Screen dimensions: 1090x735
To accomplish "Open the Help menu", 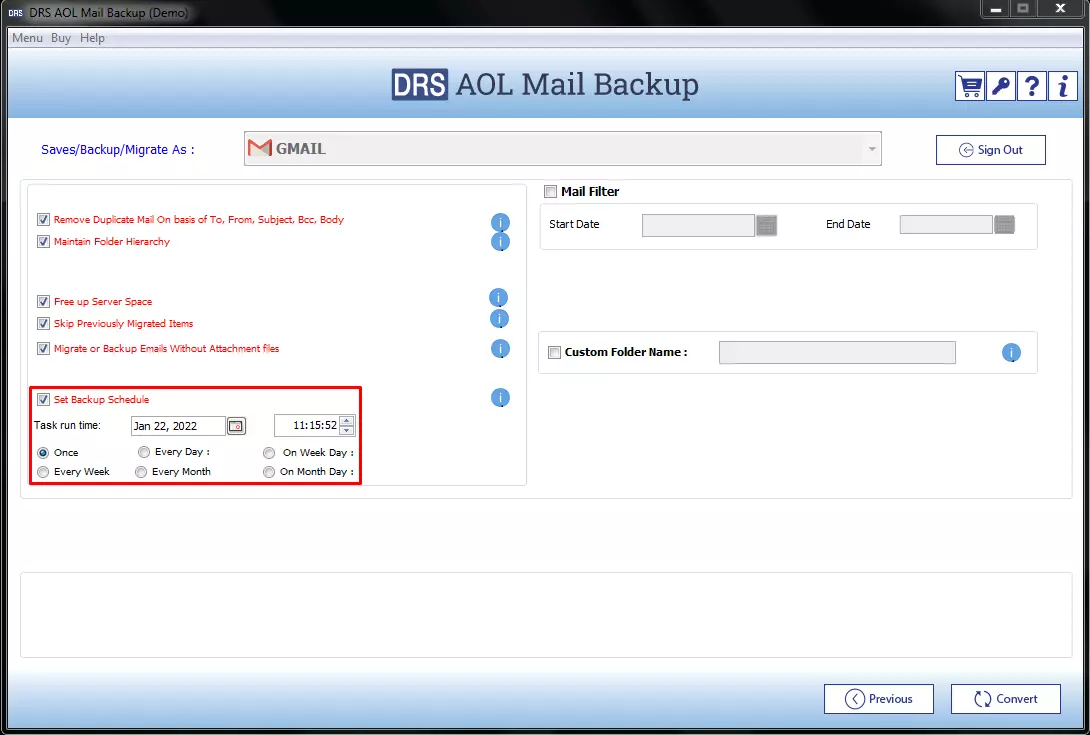I will point(92,38).
